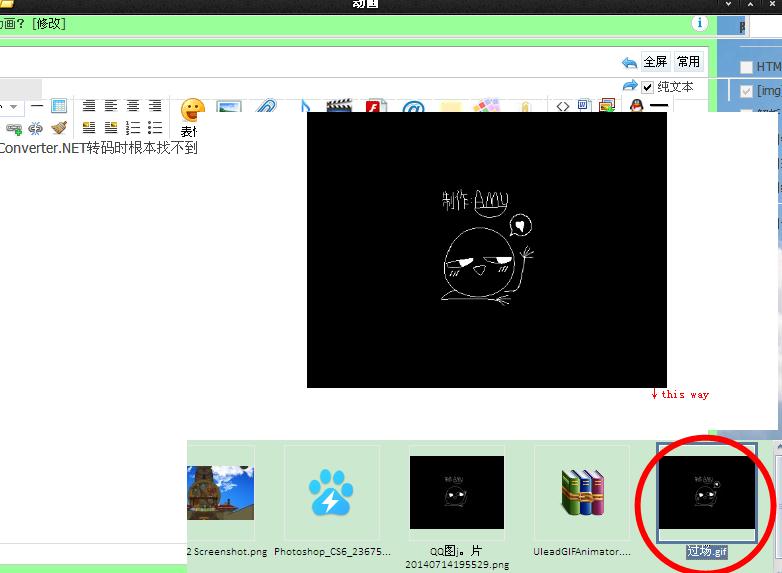Open the info tip icon in the green bar
The width and height of the screenshot is (782, 573).
(700, 23)
